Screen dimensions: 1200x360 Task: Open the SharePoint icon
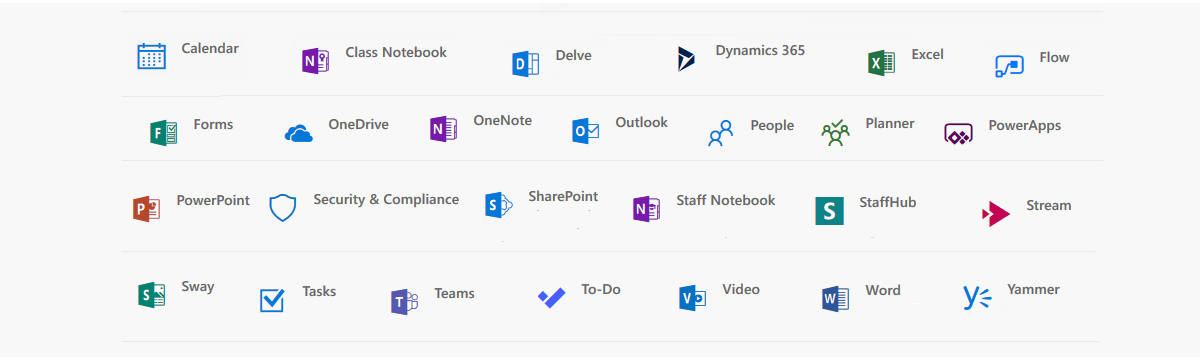pyautogui.click(x=499, y=205)
